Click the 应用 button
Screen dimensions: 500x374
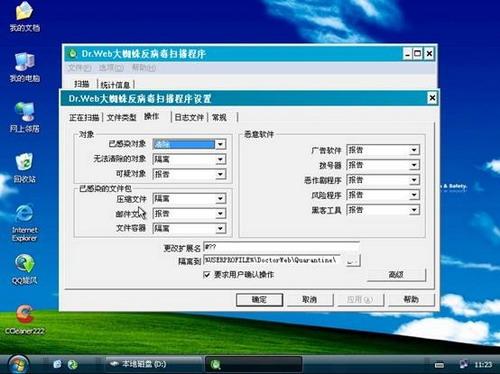point(360,299)
